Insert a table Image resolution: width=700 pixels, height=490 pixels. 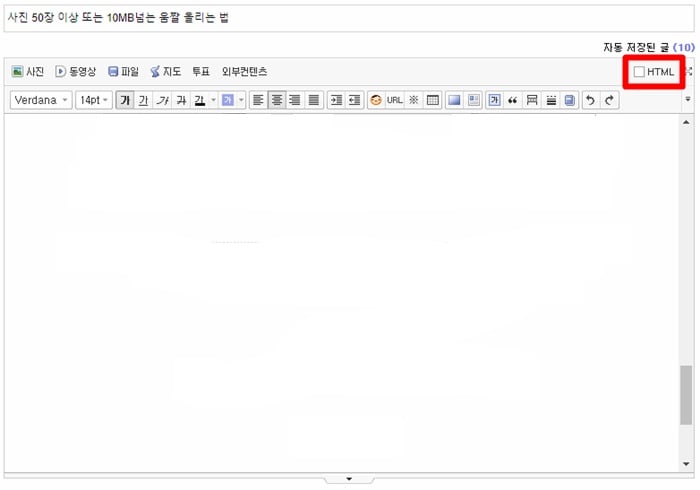432,100
